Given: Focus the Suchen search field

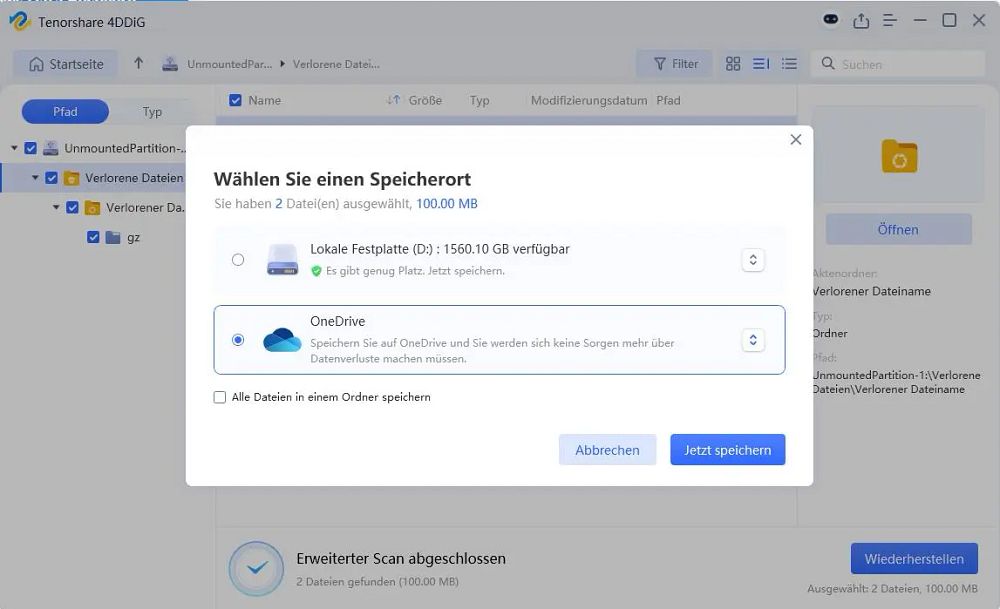Looking at the screenshot, I should click(898, 64).
